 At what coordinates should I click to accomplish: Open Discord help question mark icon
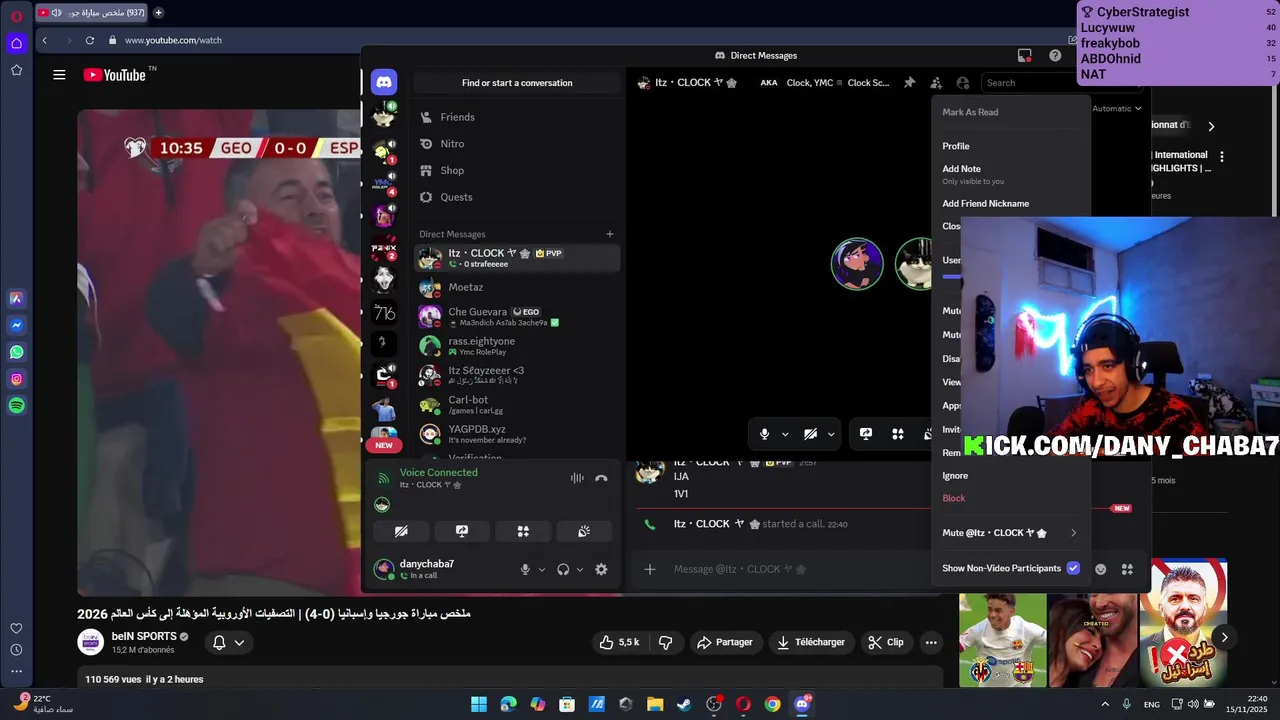[x=1055, y=56]
